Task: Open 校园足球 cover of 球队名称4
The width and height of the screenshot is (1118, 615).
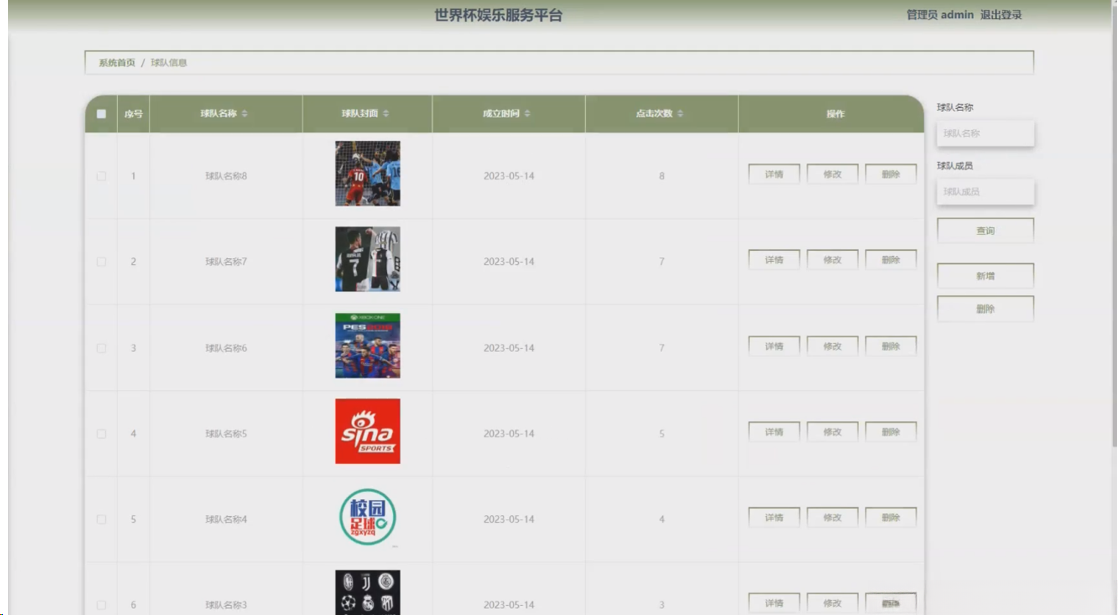Action: [368, 517]
